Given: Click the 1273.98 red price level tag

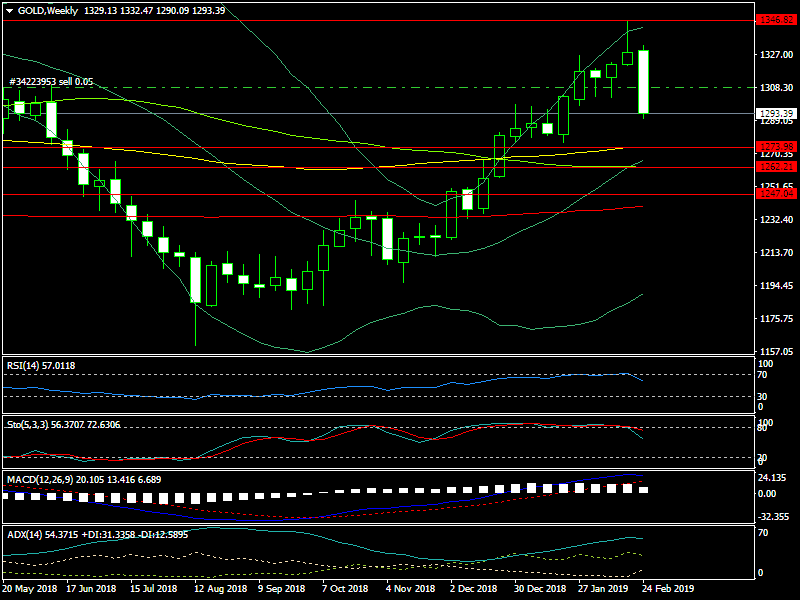Looking at the screenshot, I should (x=777, y=146).
